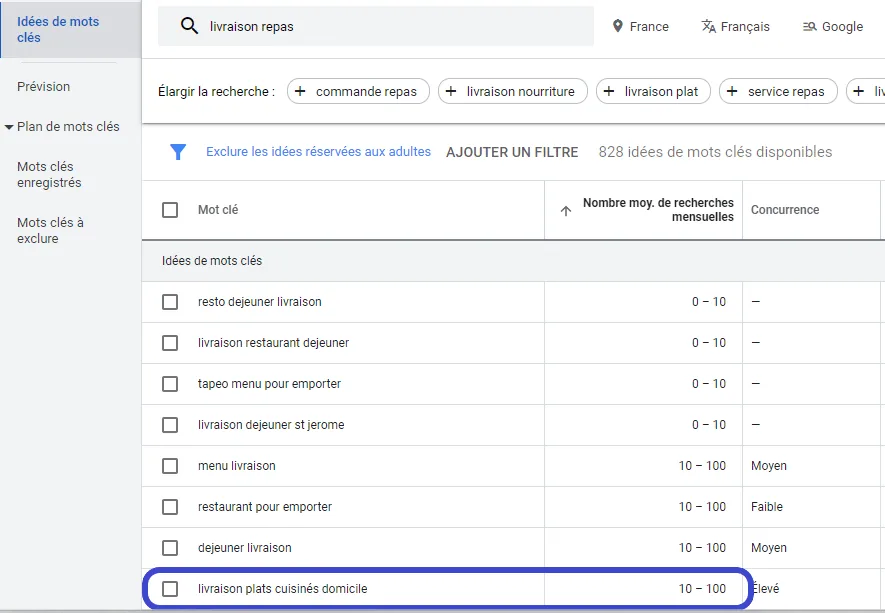
Task: Add suggestion 'livraison plat' to search
Action: click(x=653, y=91)
